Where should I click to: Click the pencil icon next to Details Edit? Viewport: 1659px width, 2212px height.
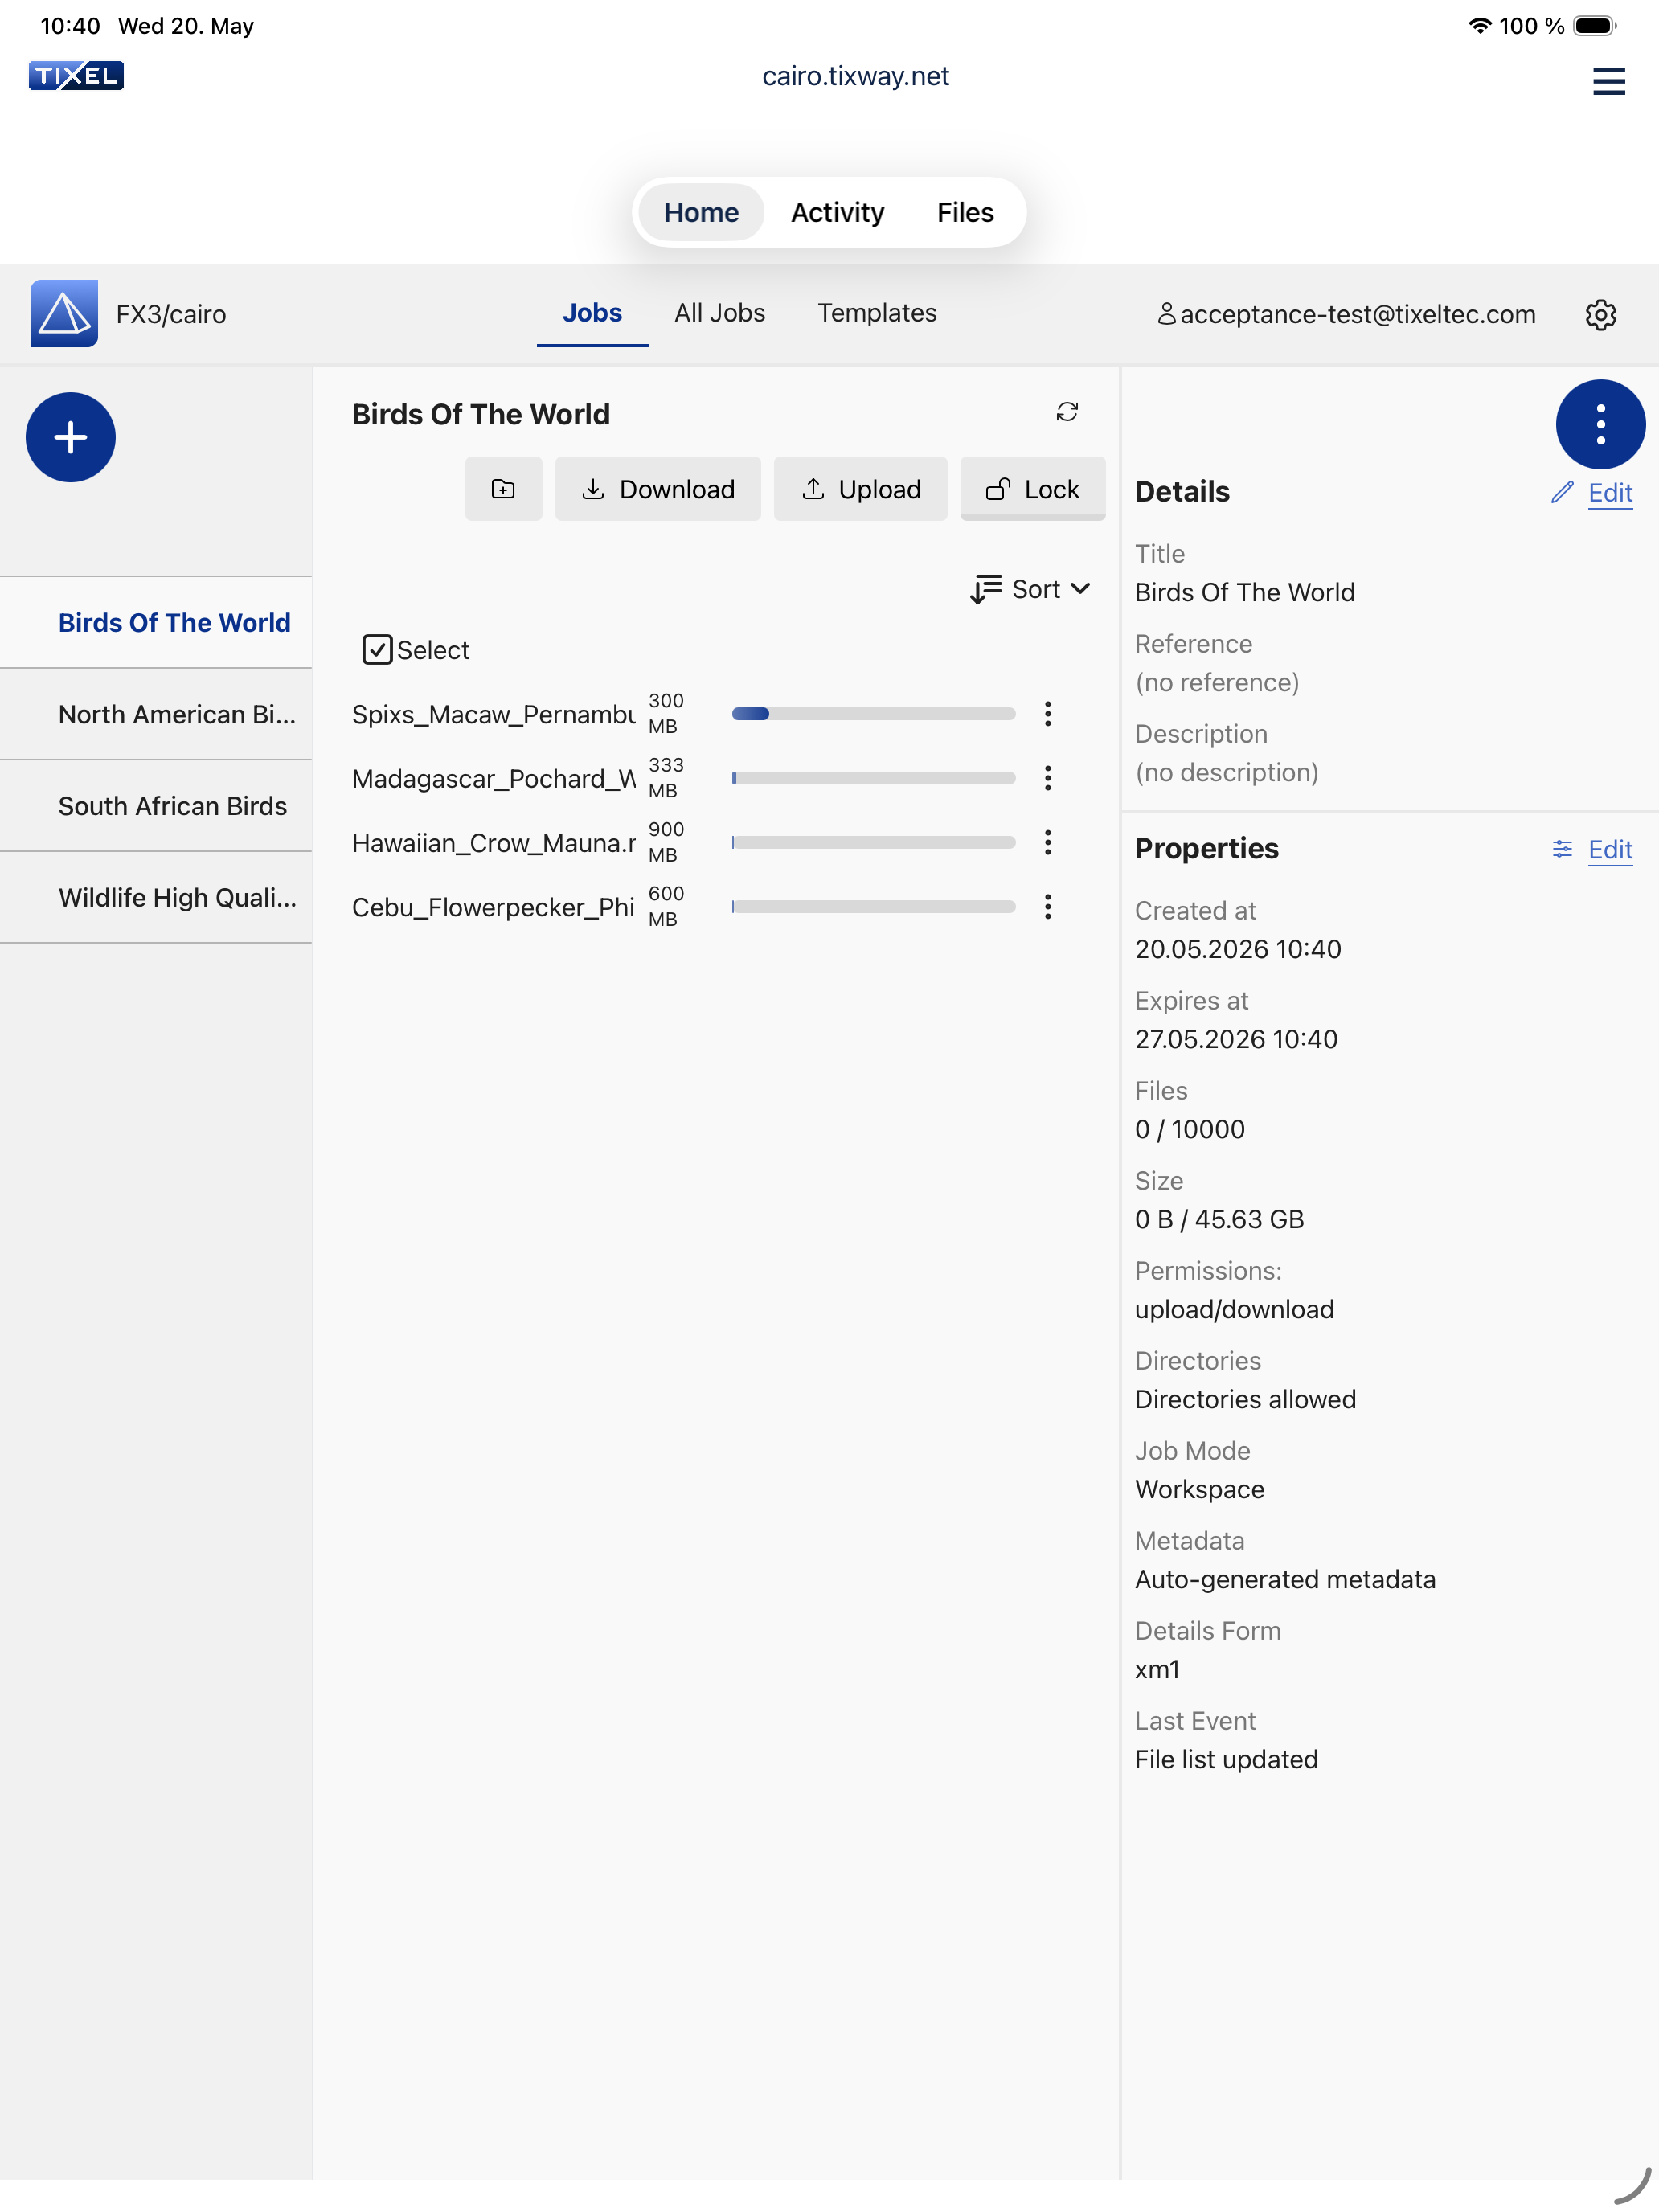1561,492
